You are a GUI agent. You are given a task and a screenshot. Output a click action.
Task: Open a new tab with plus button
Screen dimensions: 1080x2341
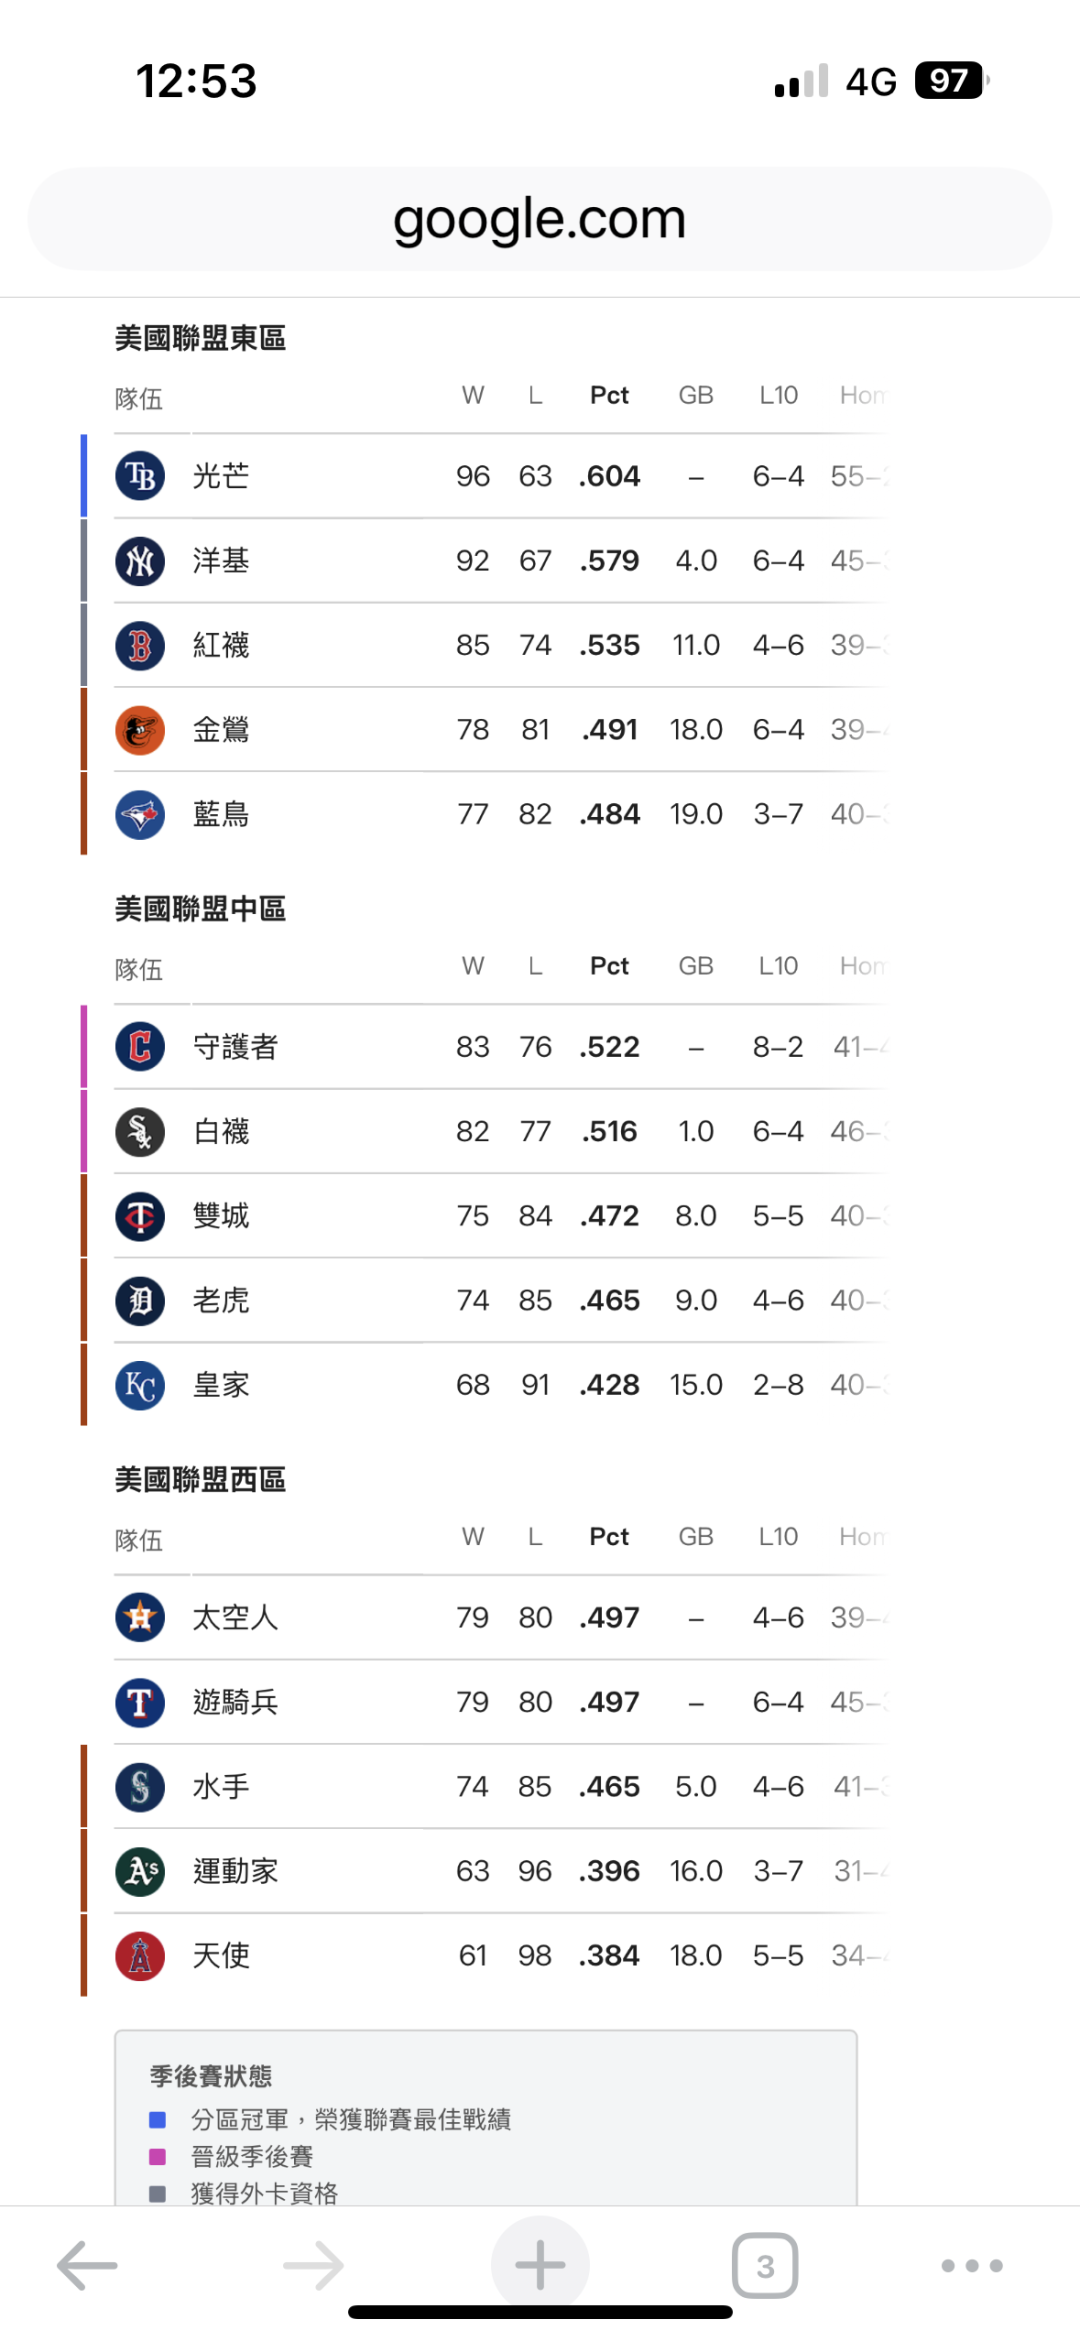tap(540, 2265)
